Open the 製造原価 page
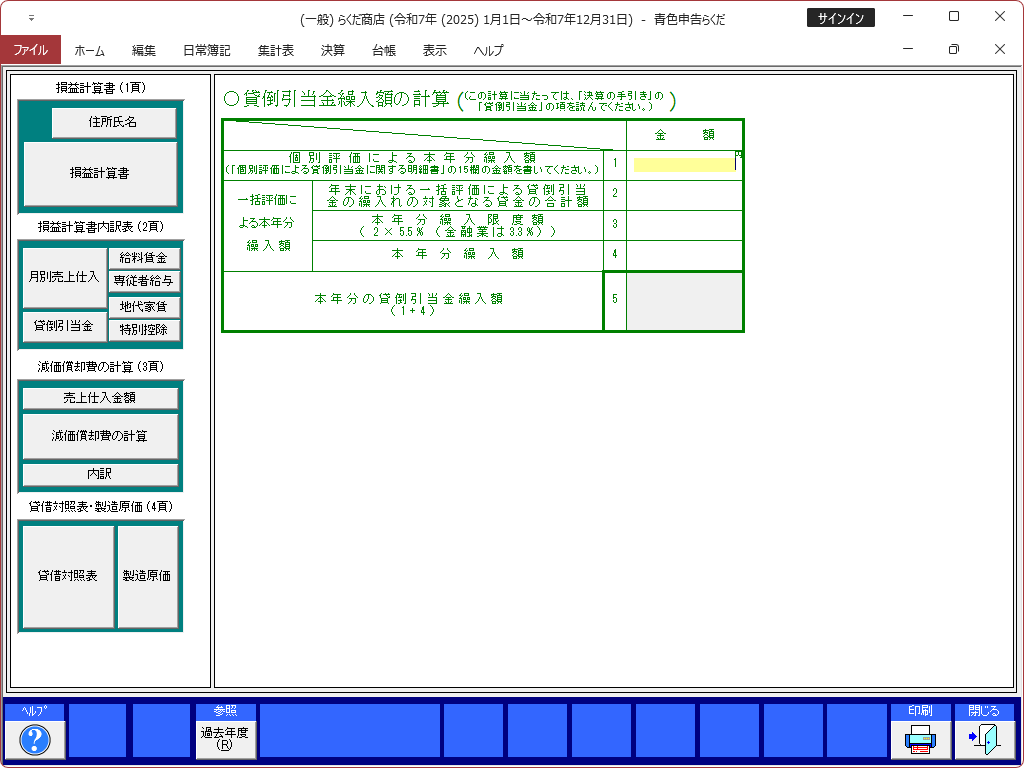This screenshot has height=768, width=1024. click(x=147, y=576)
